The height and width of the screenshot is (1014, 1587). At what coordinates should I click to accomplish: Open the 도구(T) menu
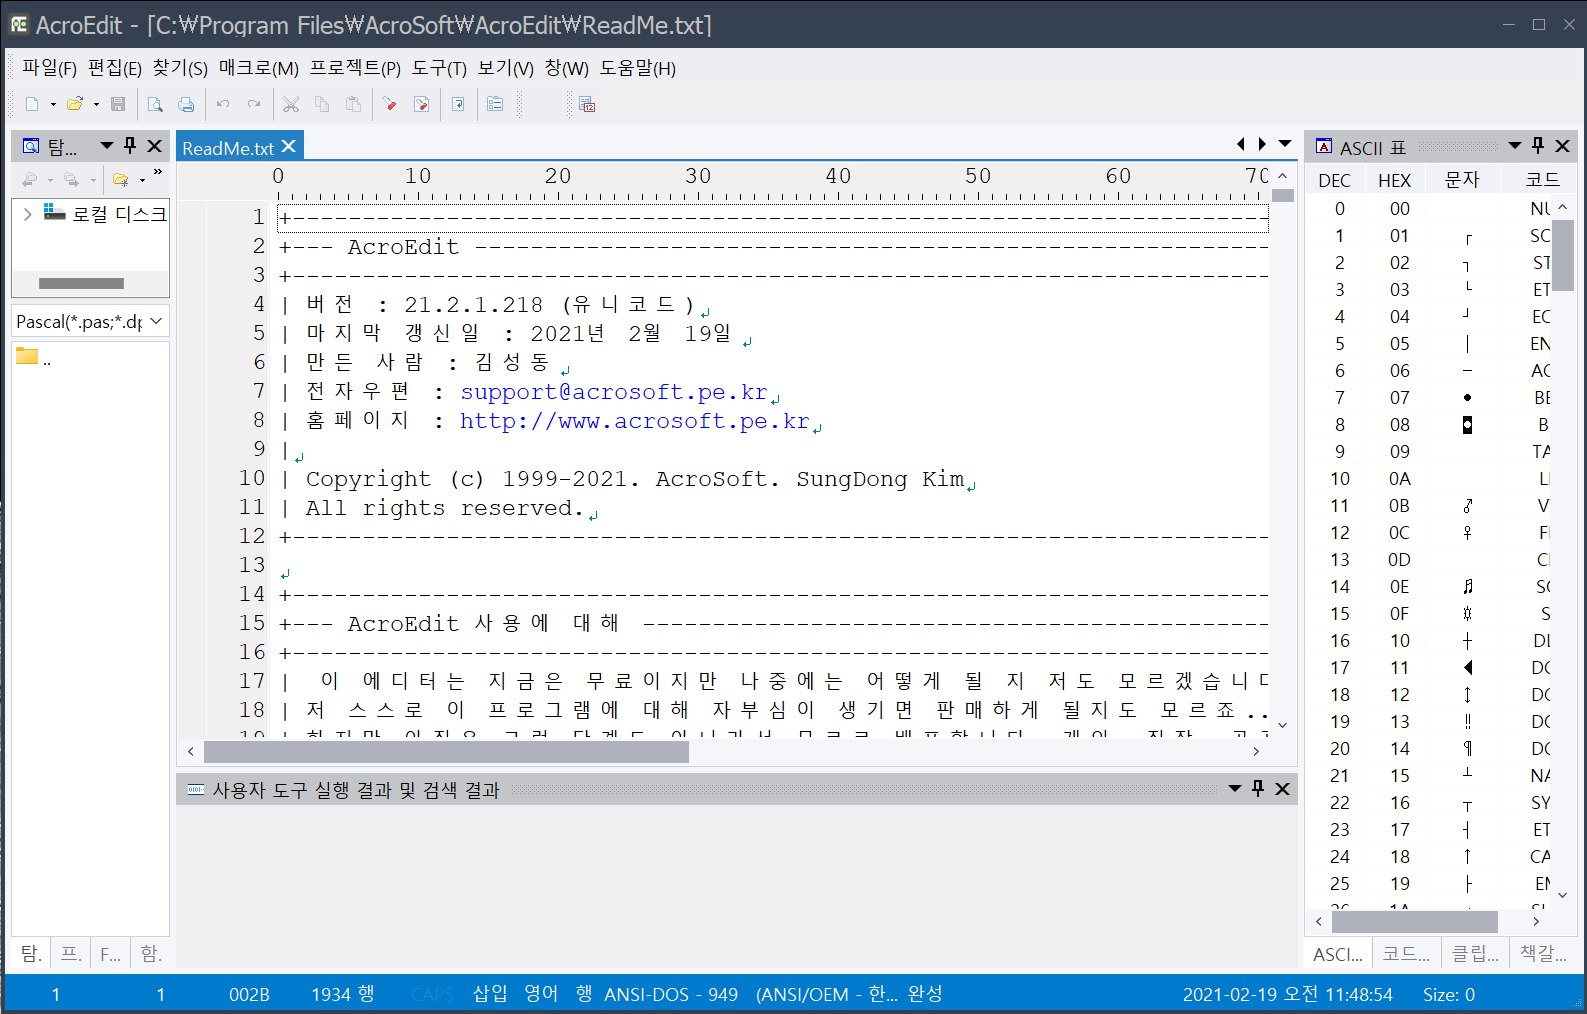pos(439,68)
